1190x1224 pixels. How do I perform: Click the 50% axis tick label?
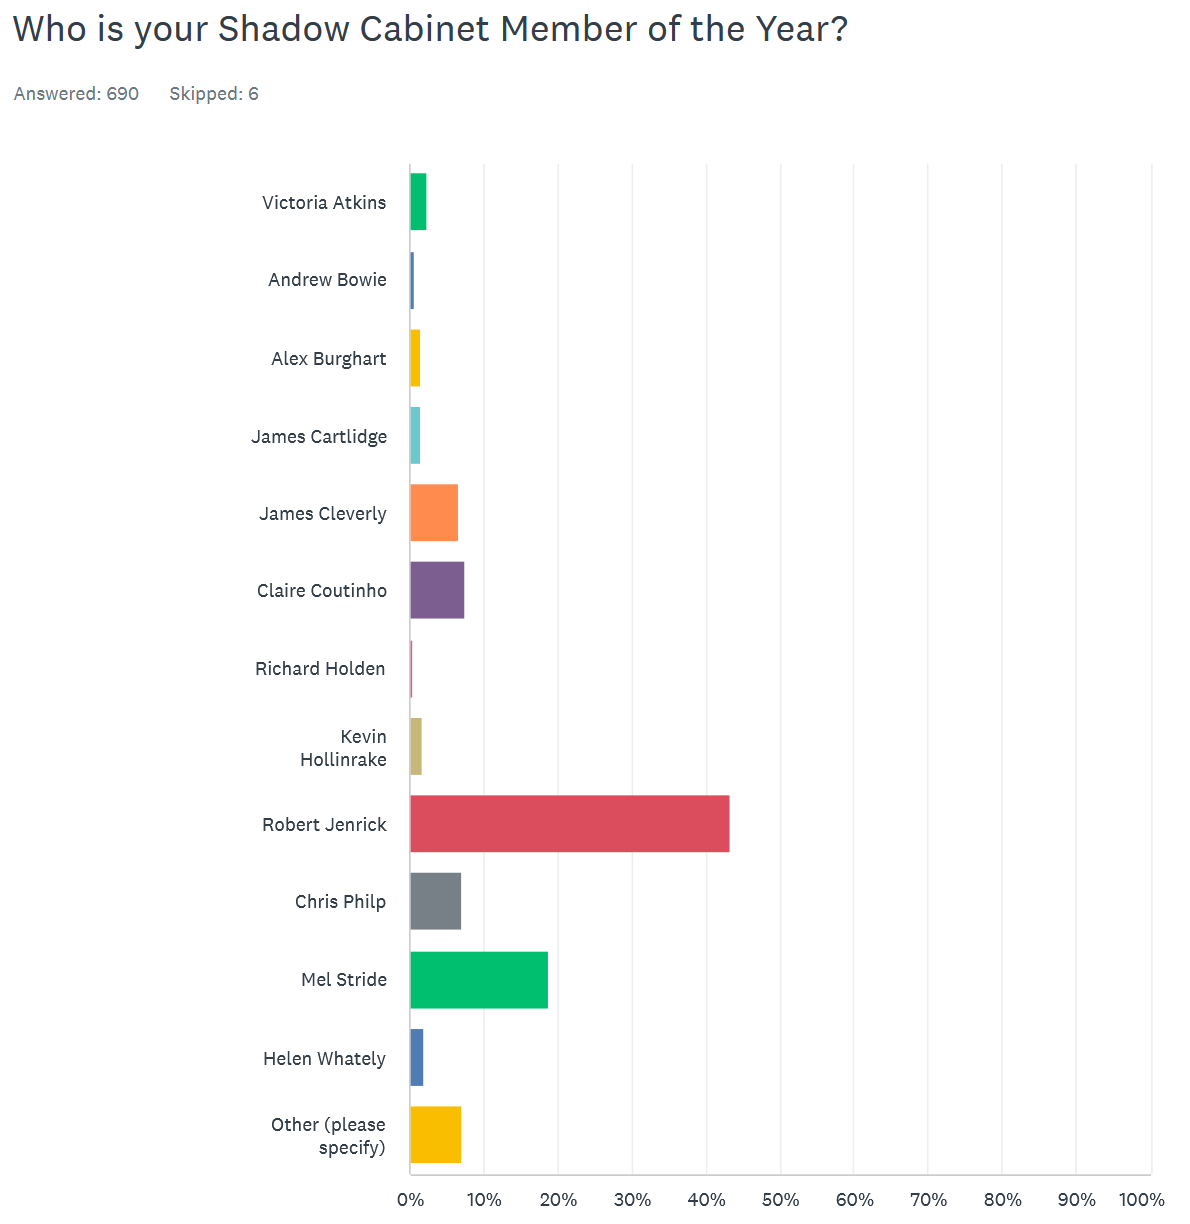tap(780, 1200)
